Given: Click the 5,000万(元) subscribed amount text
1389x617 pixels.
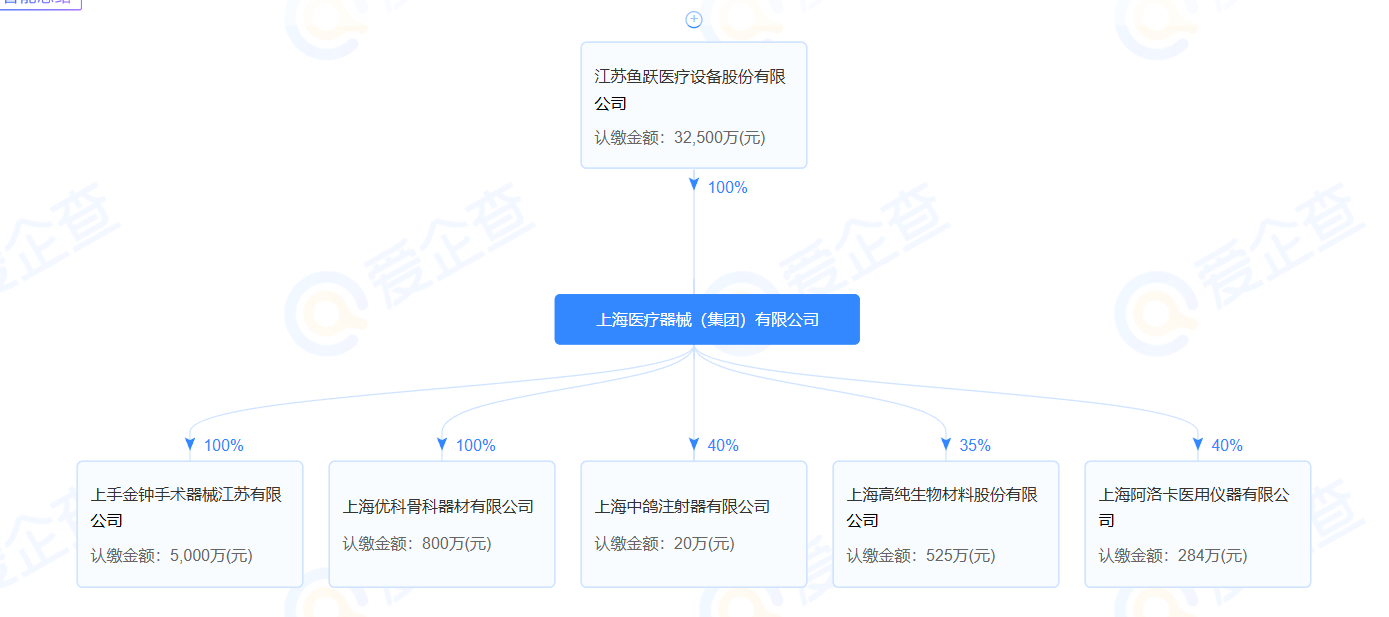Looking at the screenshot, I should 212,556.
